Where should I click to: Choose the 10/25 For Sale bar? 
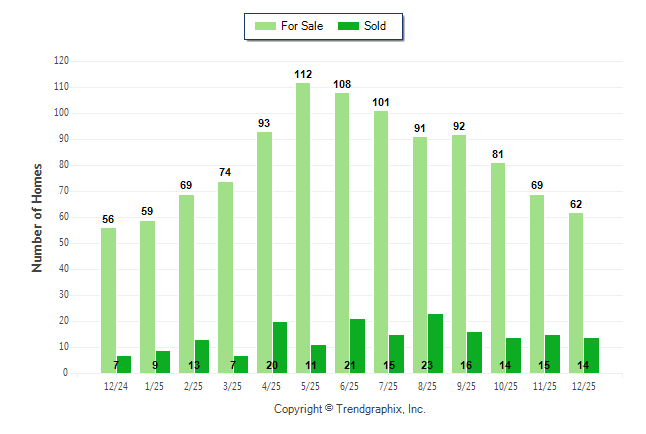[x=498, y=268]
